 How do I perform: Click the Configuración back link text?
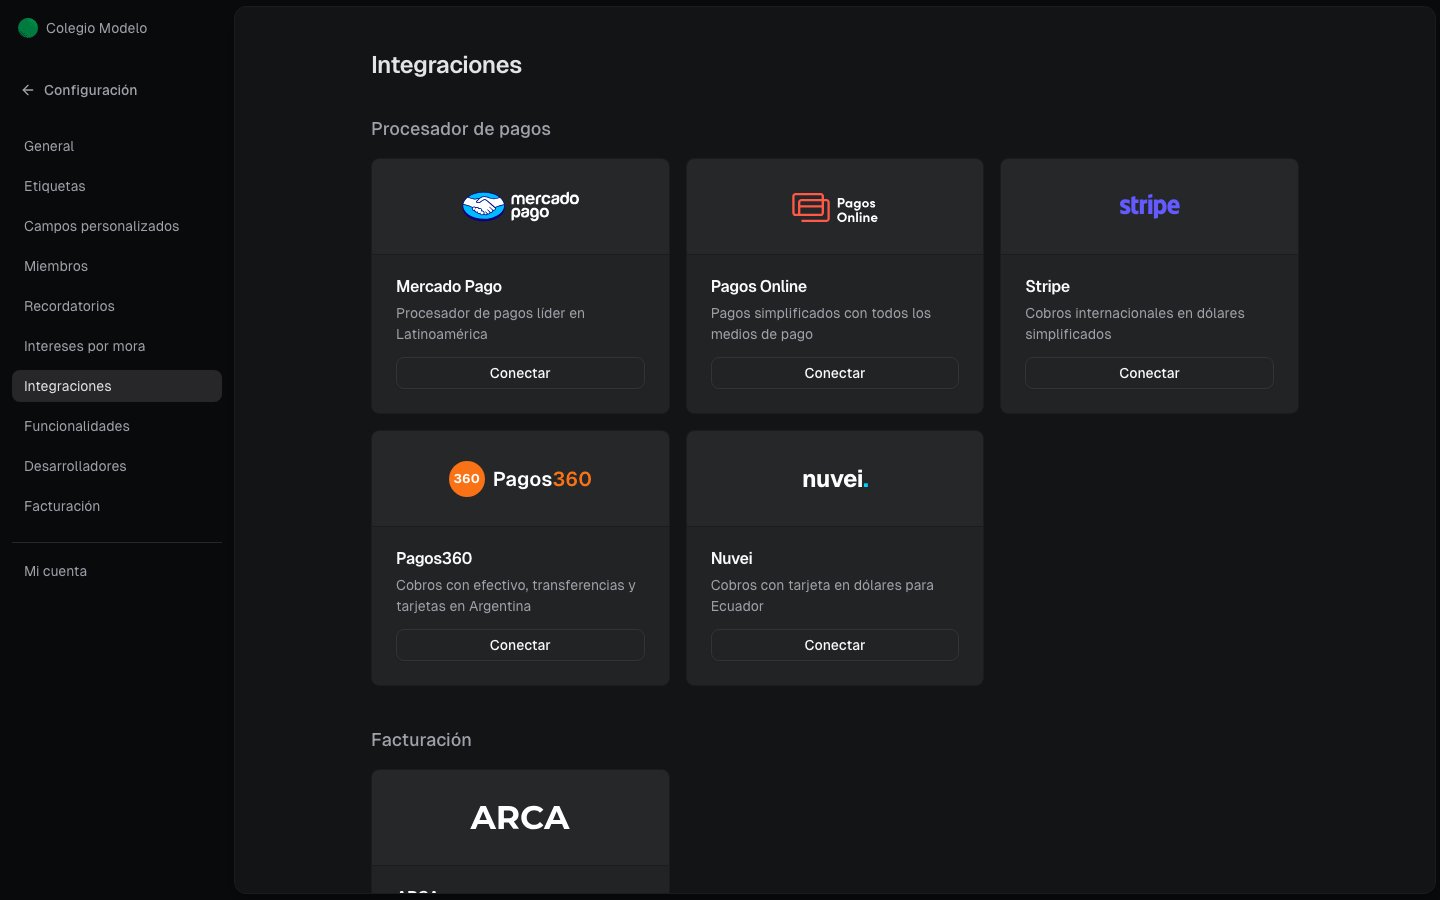point(90,90)
